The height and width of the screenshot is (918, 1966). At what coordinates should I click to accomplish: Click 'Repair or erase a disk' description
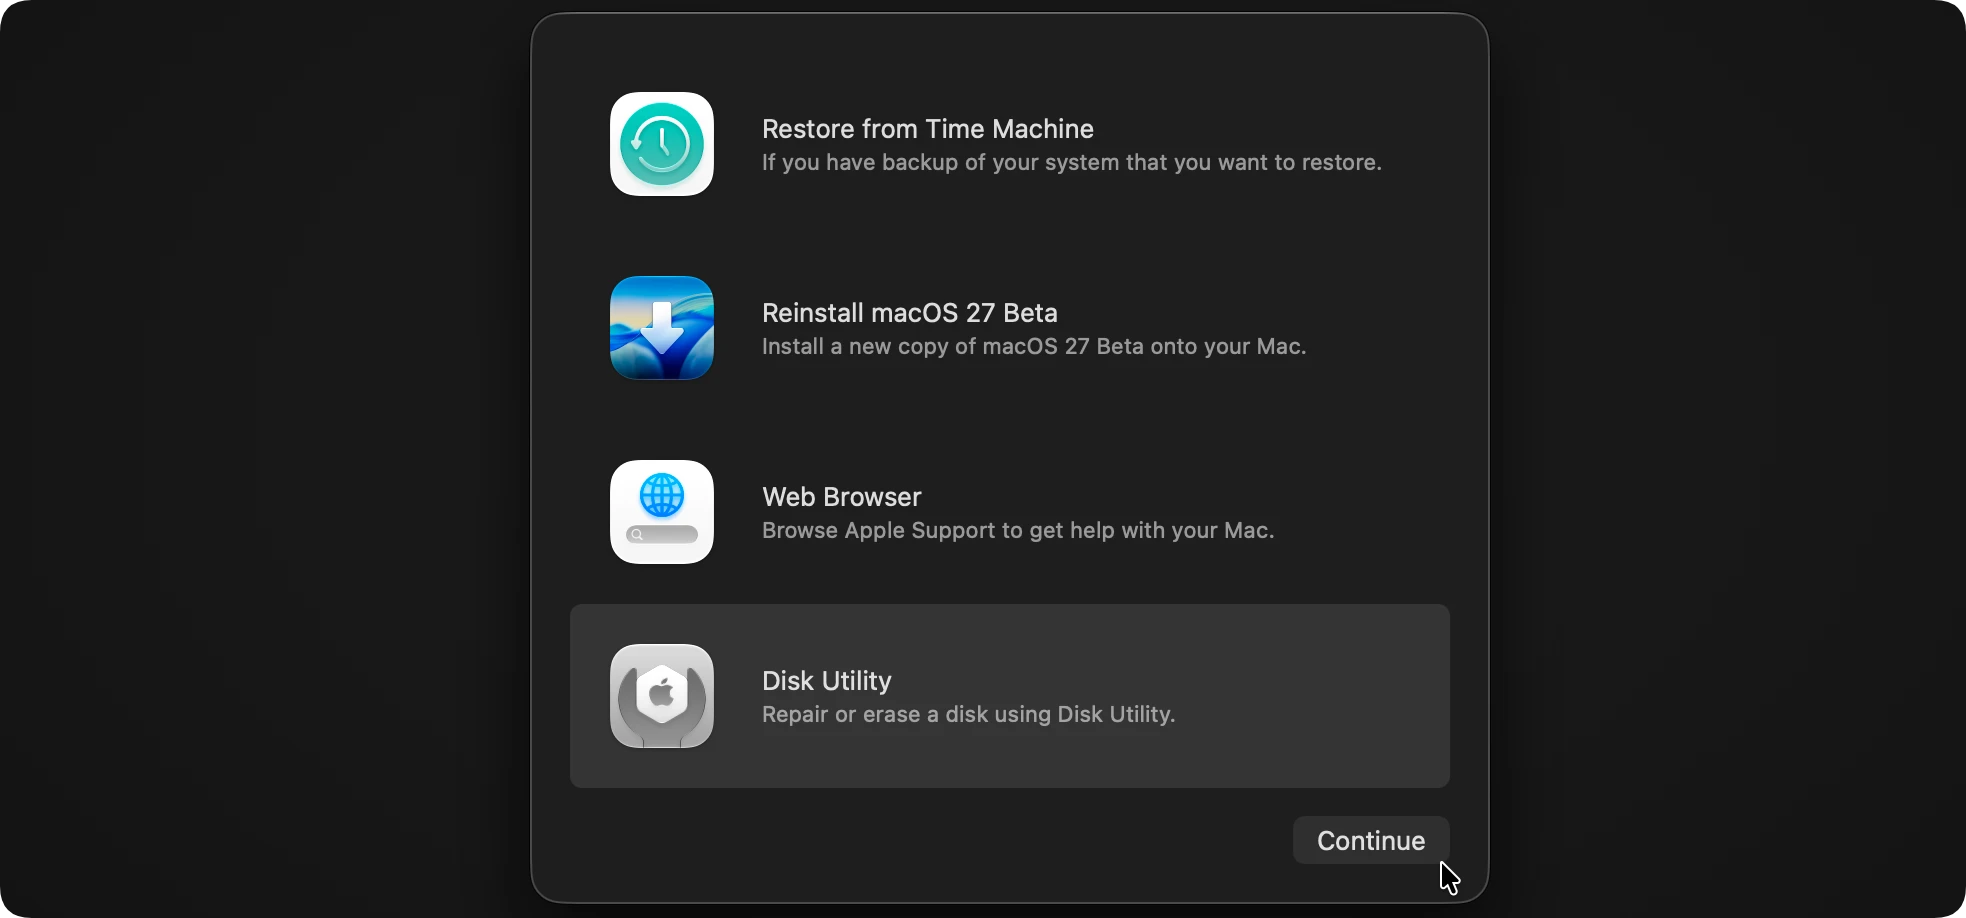coord(968,714)
